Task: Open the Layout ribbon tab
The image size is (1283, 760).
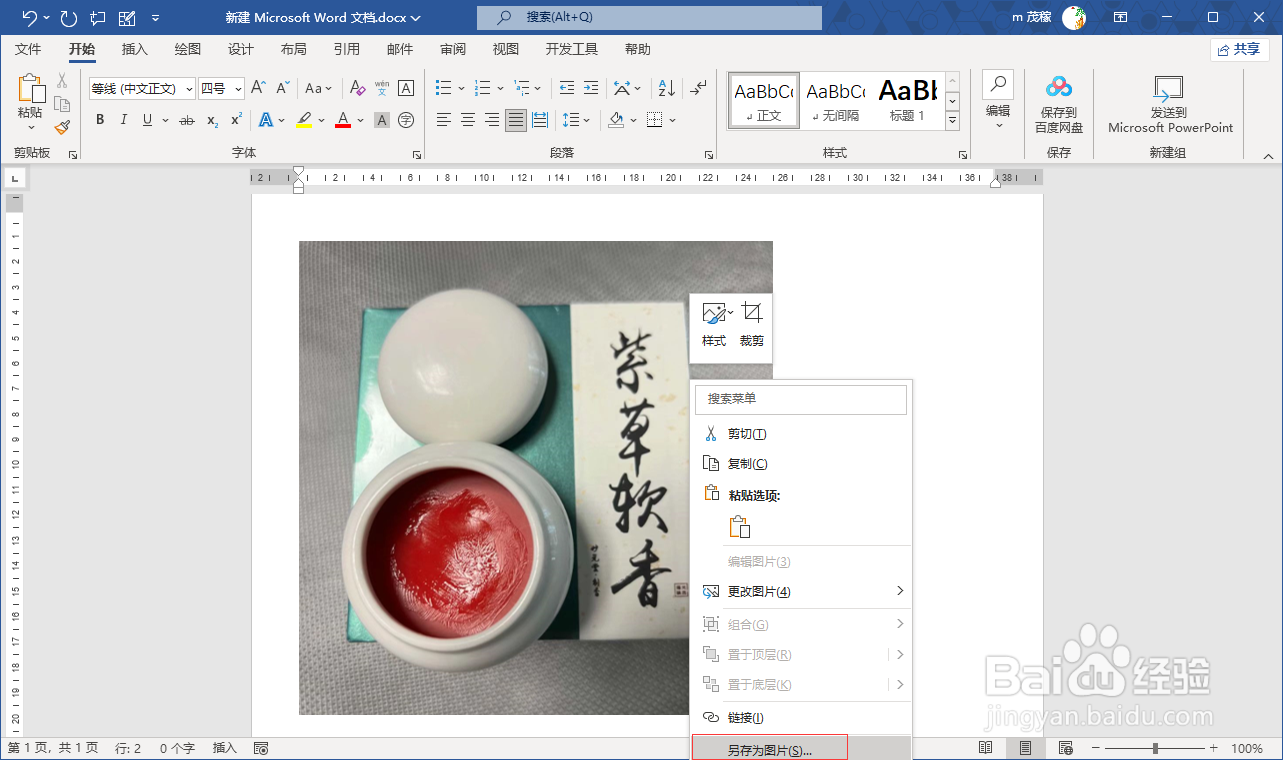Action: tap(293, 49)
